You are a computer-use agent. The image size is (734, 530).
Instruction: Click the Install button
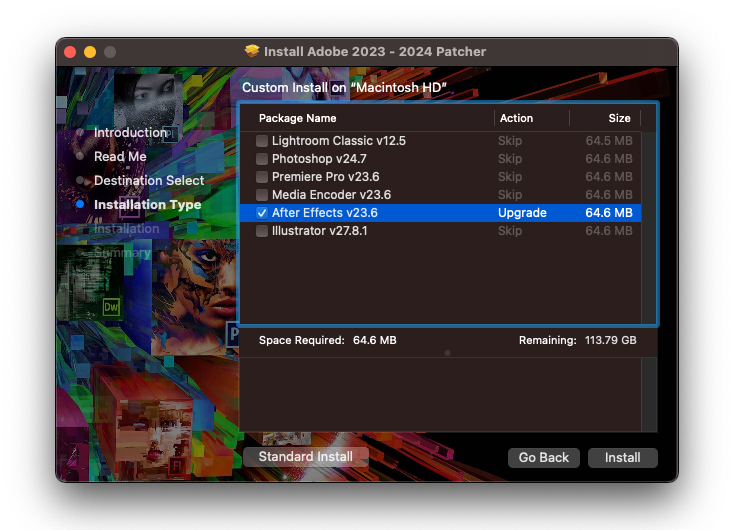[623, 457]
